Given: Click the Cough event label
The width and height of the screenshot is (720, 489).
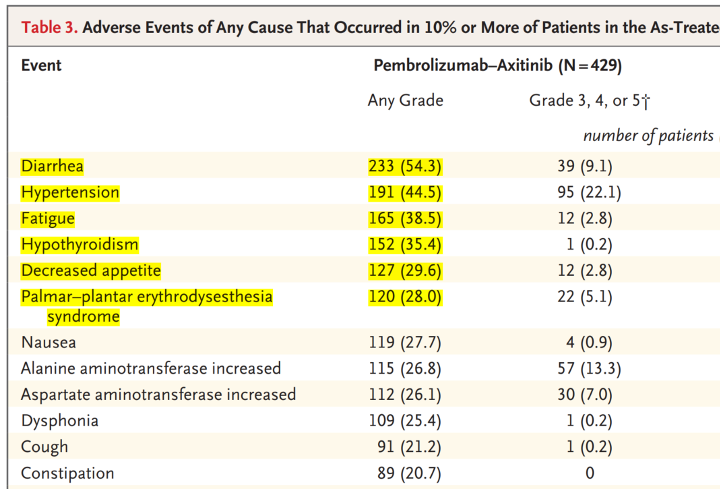Looking at the screenshot, I should 45,446.
